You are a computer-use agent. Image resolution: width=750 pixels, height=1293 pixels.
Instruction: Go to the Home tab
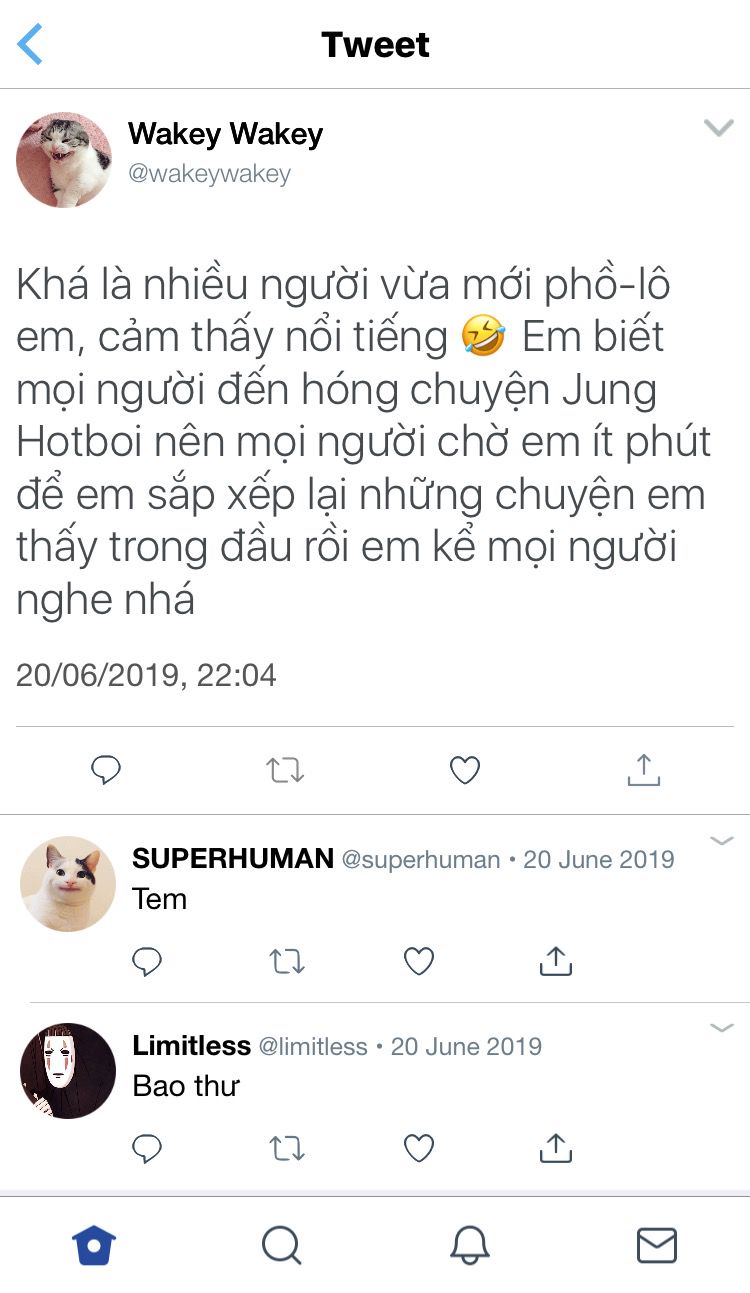click(94, 1245)
